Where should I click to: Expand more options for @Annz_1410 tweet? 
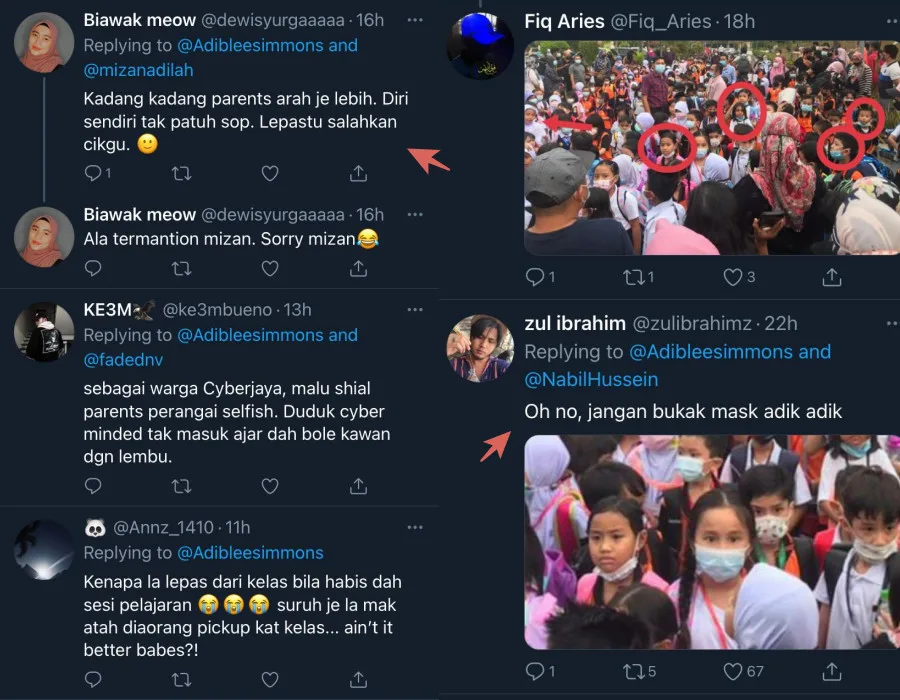[414, 527]
